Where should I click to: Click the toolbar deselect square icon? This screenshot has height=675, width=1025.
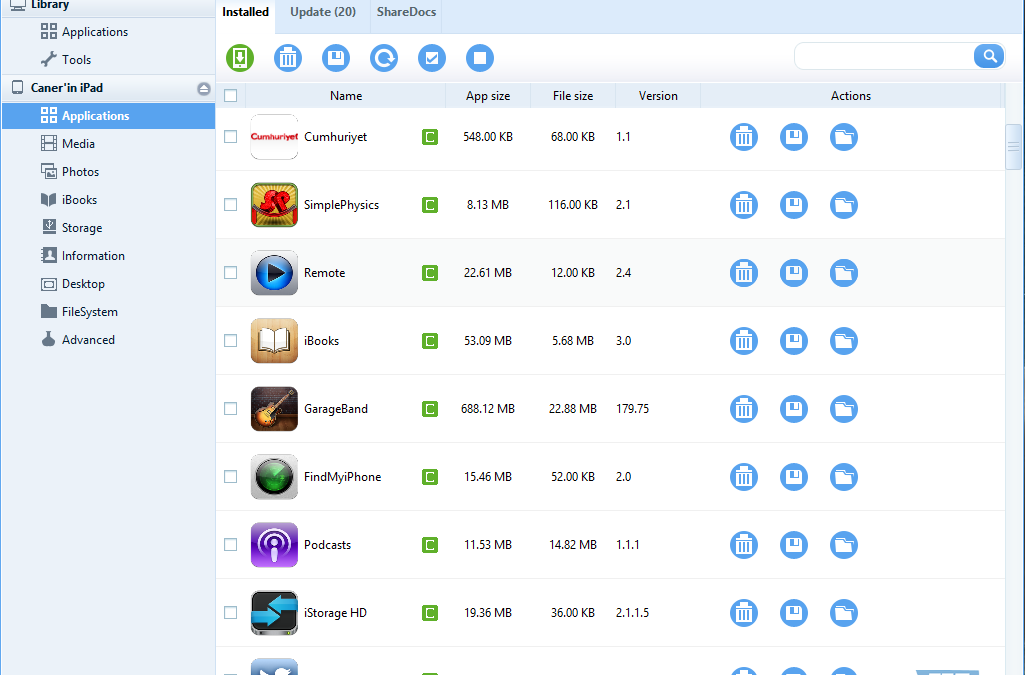tap(480, 58)
